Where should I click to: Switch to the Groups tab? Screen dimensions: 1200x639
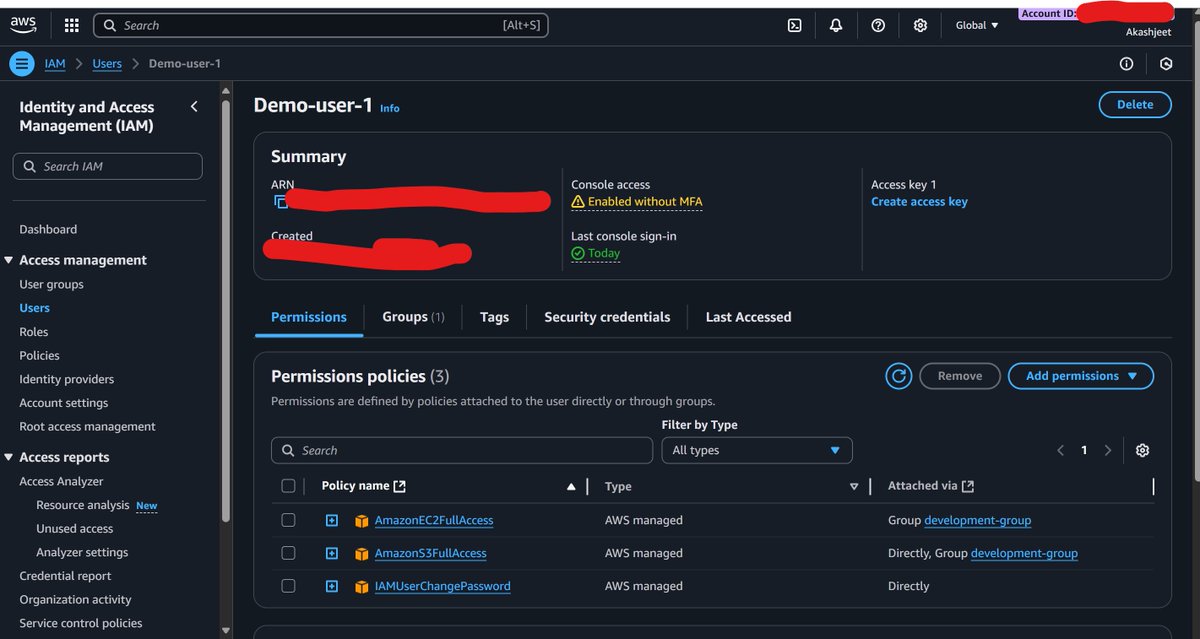(x=413, y=317)
